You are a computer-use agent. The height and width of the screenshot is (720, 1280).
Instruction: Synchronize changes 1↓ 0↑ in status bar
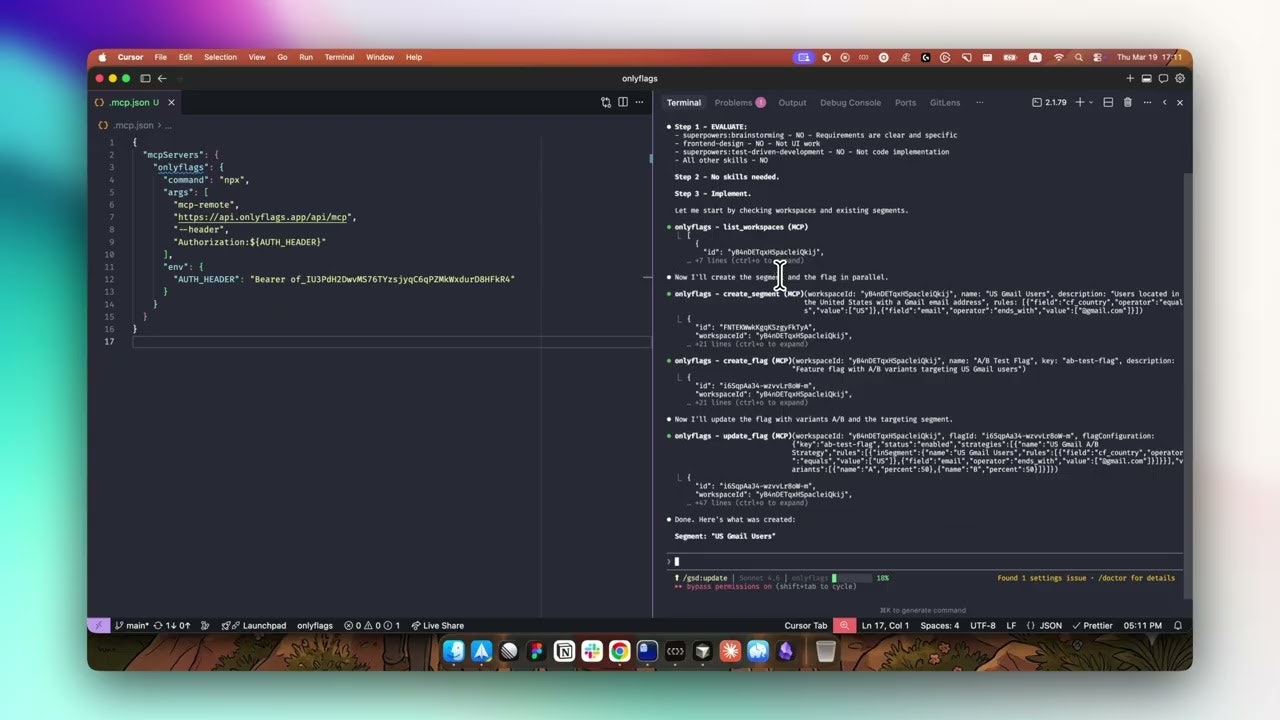tap(172, 625)
